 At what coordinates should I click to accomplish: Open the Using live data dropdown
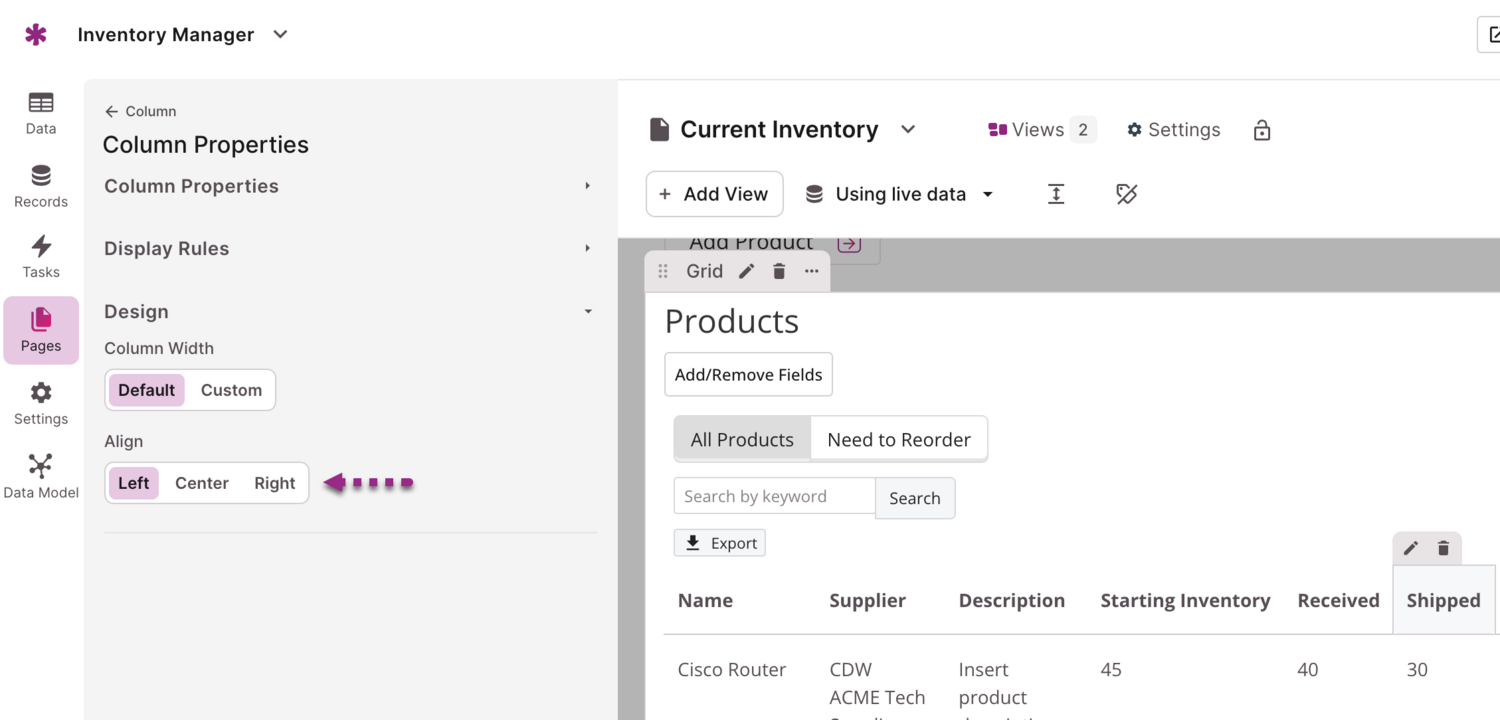[900, 194]
